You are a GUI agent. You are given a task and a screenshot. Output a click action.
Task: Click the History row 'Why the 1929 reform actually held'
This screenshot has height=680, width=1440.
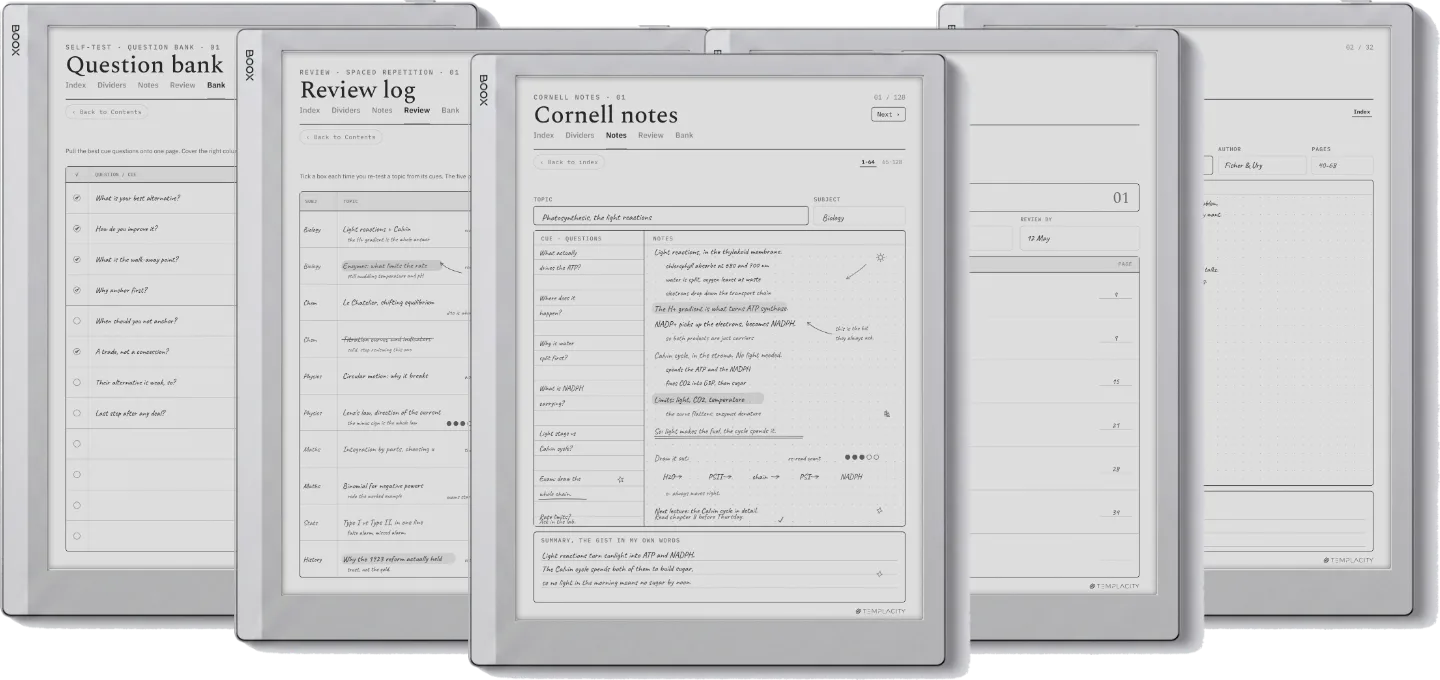point(385,560)
